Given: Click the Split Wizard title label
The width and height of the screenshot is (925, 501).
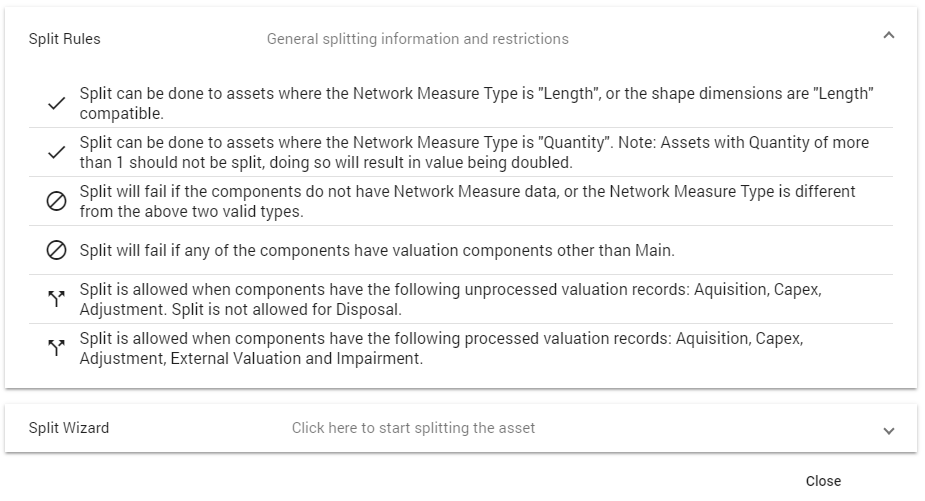Looking at the screenshot, I should [69, 428].
